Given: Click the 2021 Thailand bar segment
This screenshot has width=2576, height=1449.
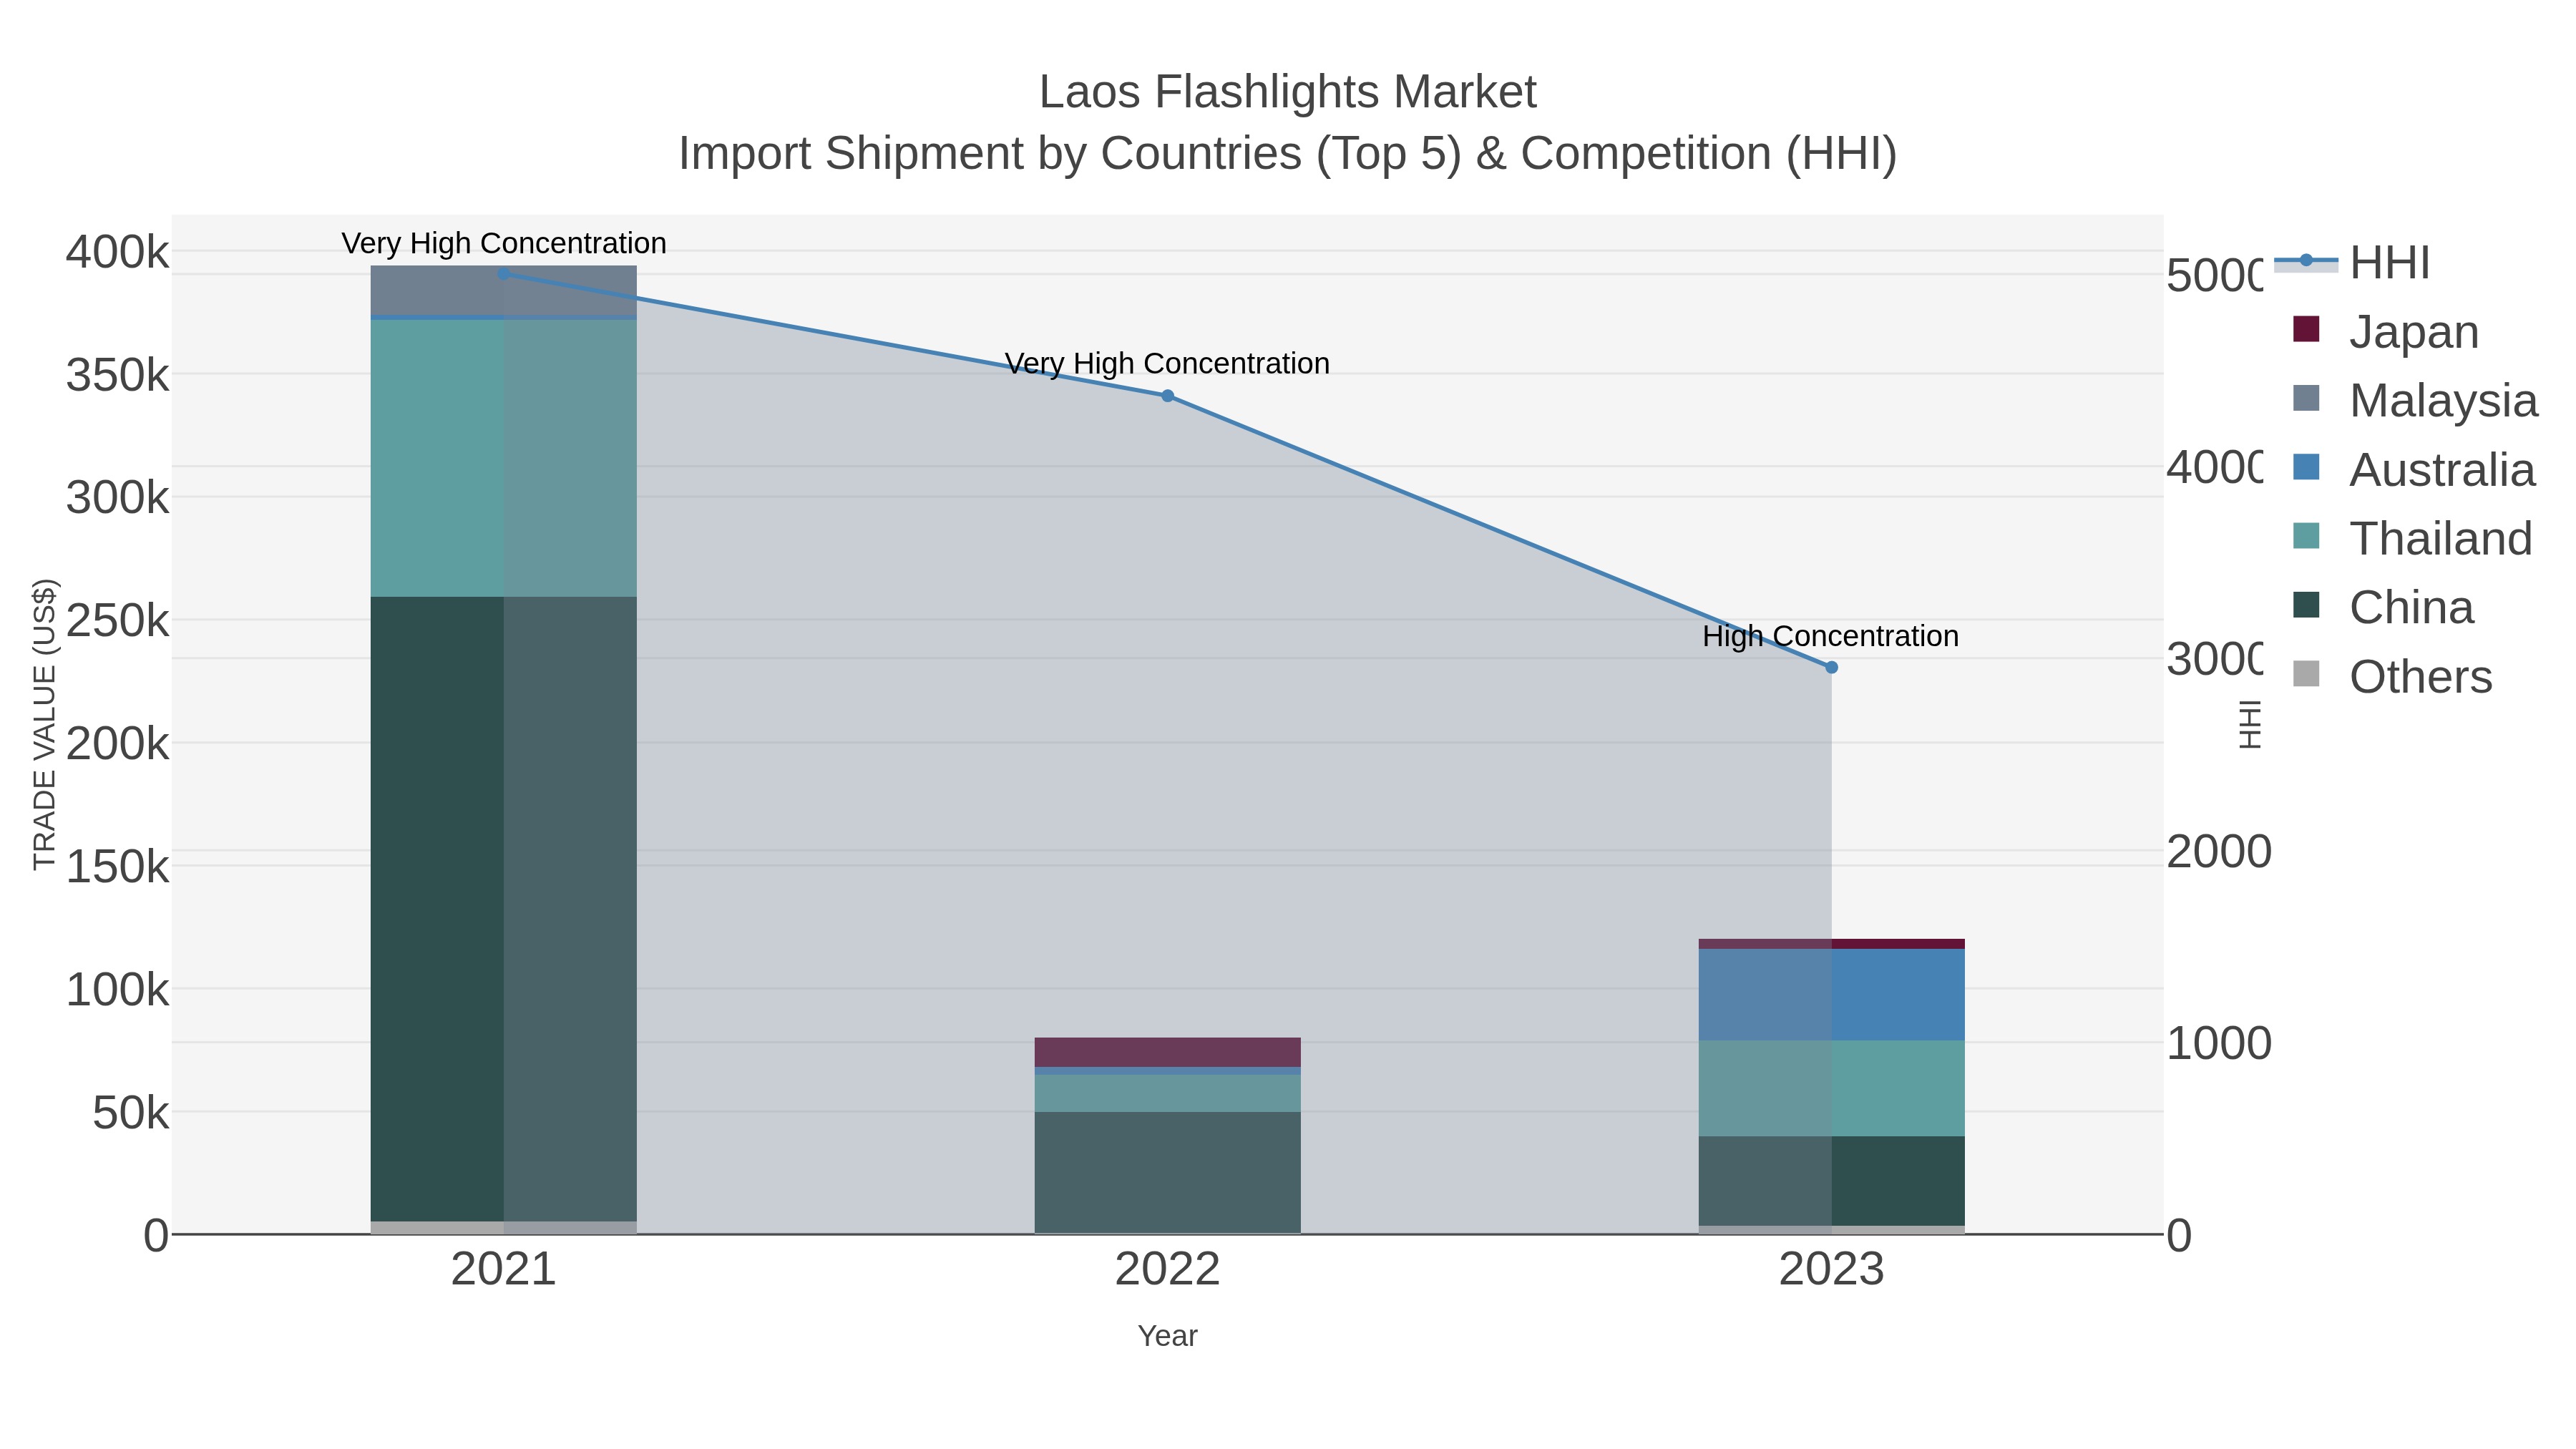Looking at the screenshot, I should click(x=504, y=458).
